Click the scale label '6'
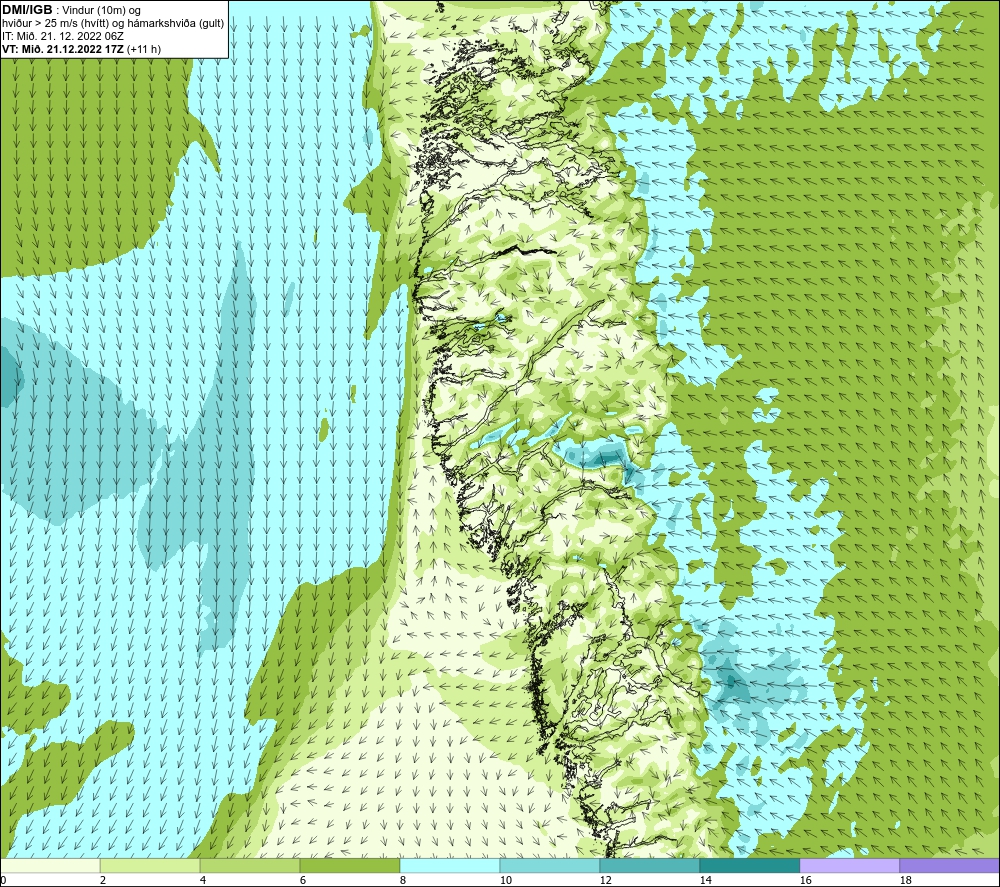This screenshot has height=887, width=1000. coord(303,880)
